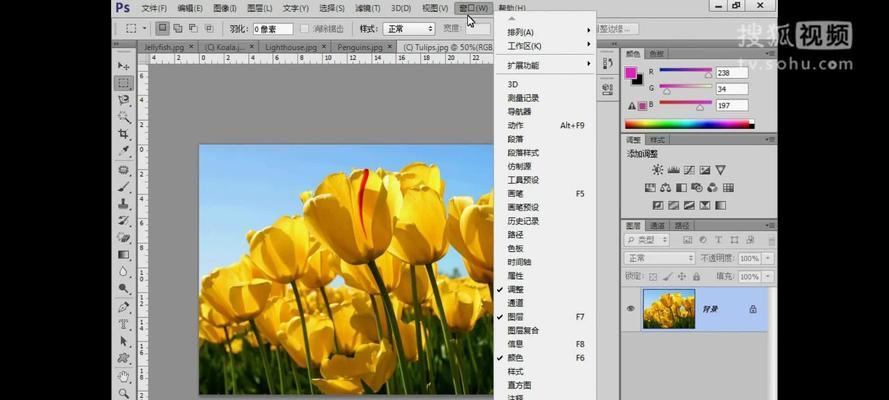Pick a color from the spectrum ramp
889x400 pixels.
[689, 124]
